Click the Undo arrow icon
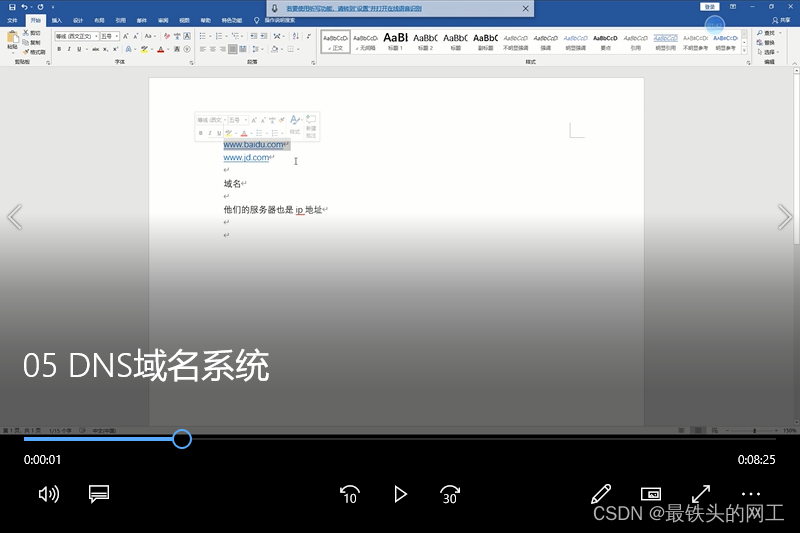The width and height of the screenshot is (800, 533). pos(24,7)
